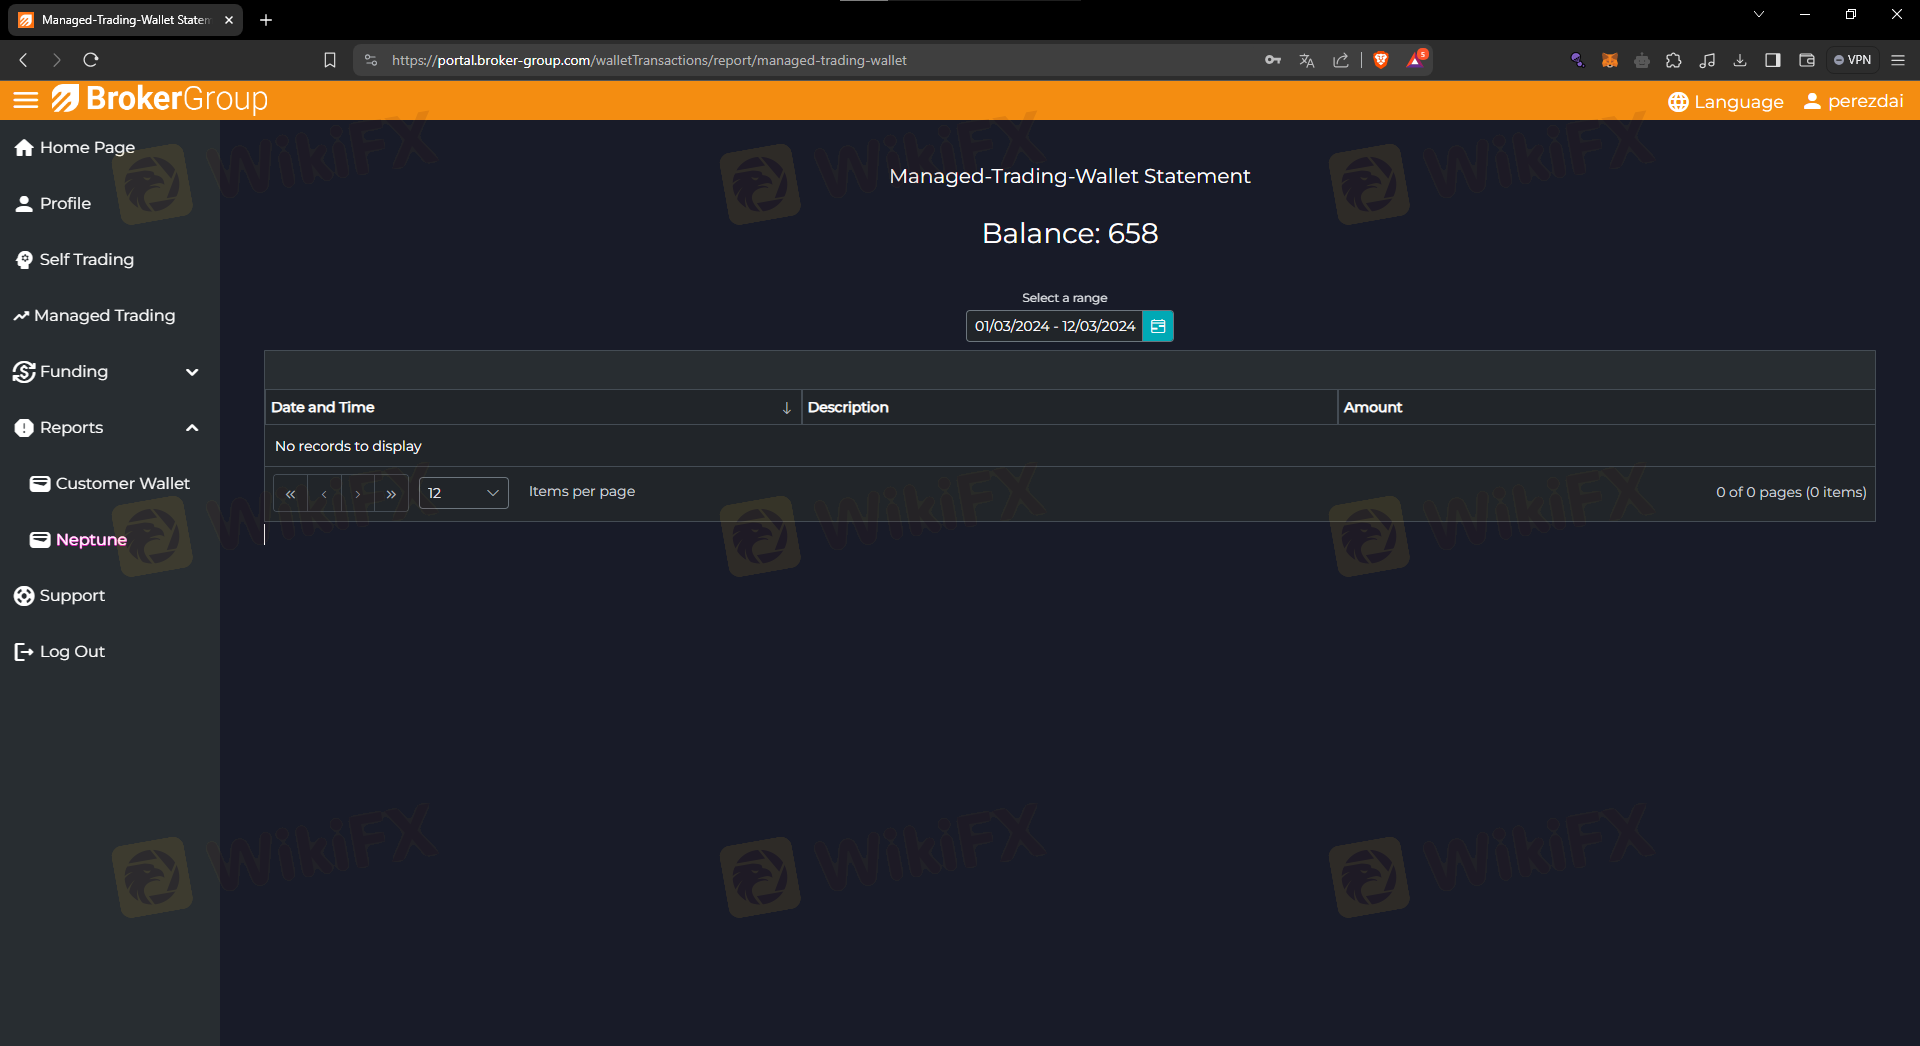
Task: Toggle the browser VPN button
Action: 1852,60
